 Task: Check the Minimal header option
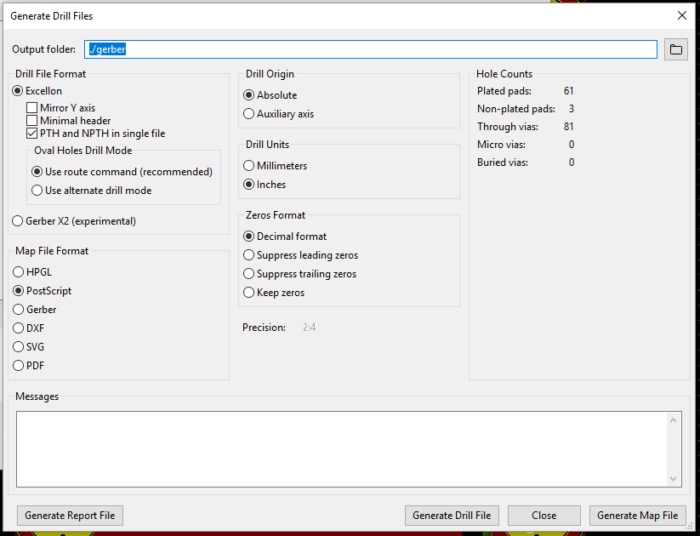33,121
